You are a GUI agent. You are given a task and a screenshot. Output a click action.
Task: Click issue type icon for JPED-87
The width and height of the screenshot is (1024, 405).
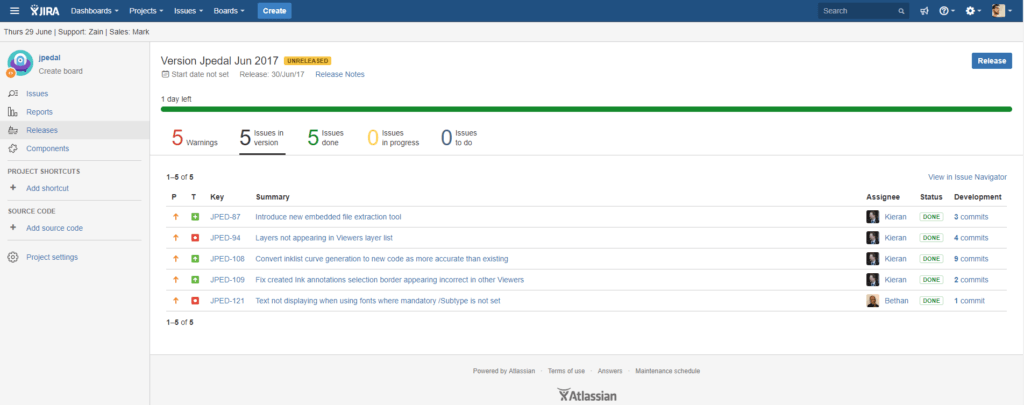click(x=195, y=217)
